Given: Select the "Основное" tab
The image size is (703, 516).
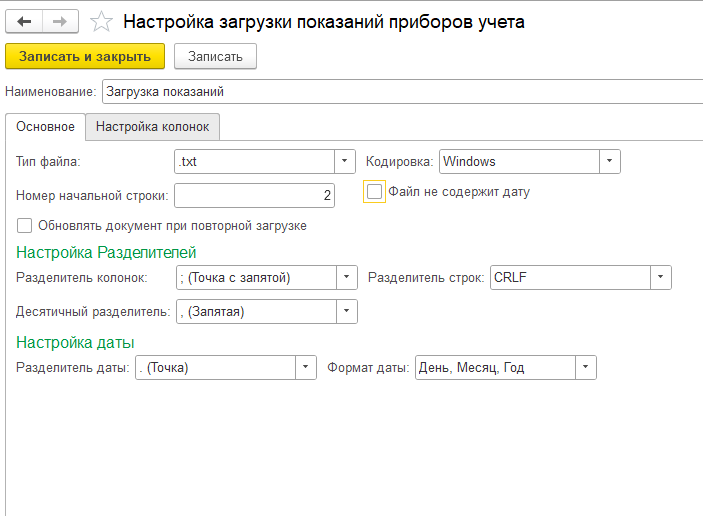Looking at the screenshot, I should [45, 127].
